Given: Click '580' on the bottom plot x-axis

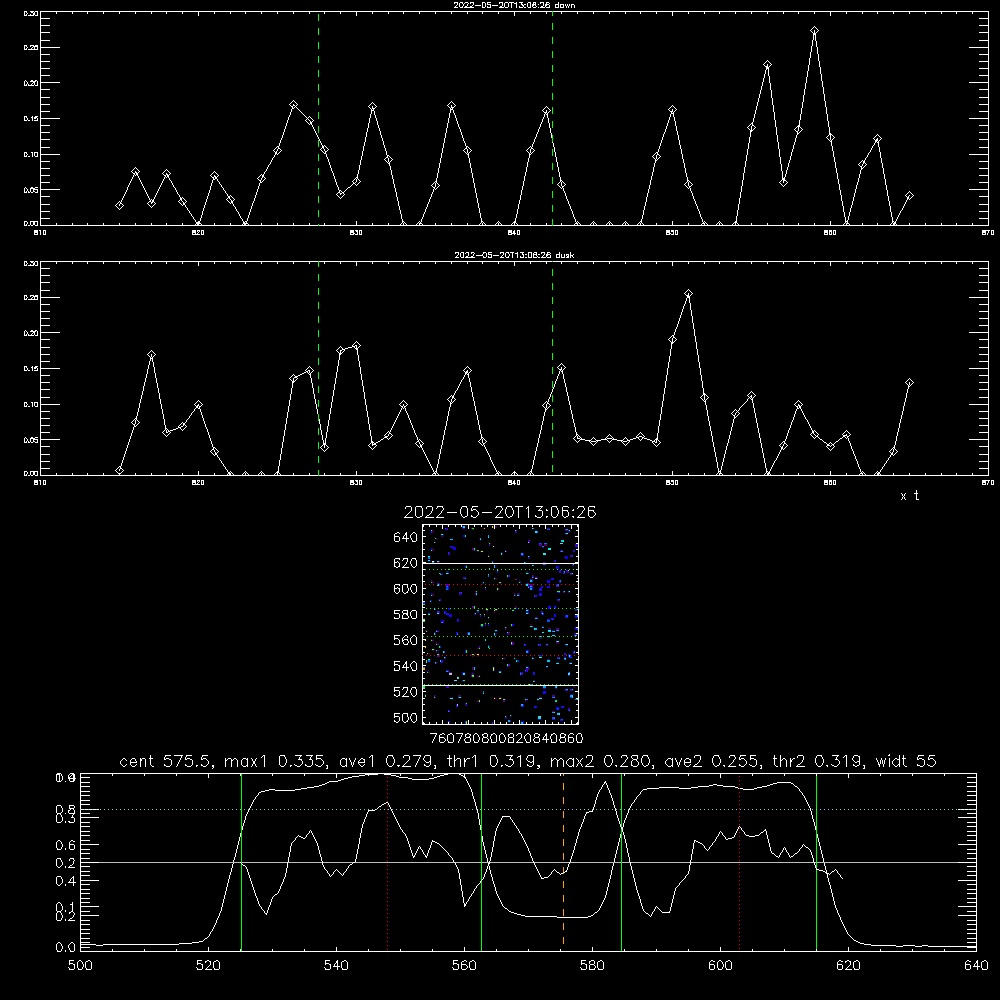Looking at the screenshot, I should [592, 966].
